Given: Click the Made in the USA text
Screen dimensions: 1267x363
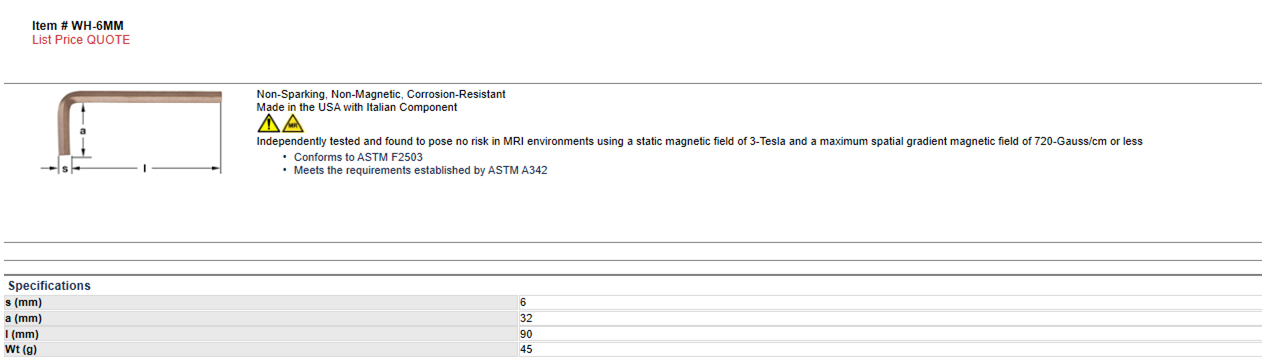Looking at the screenshot, I should [357, 107].
